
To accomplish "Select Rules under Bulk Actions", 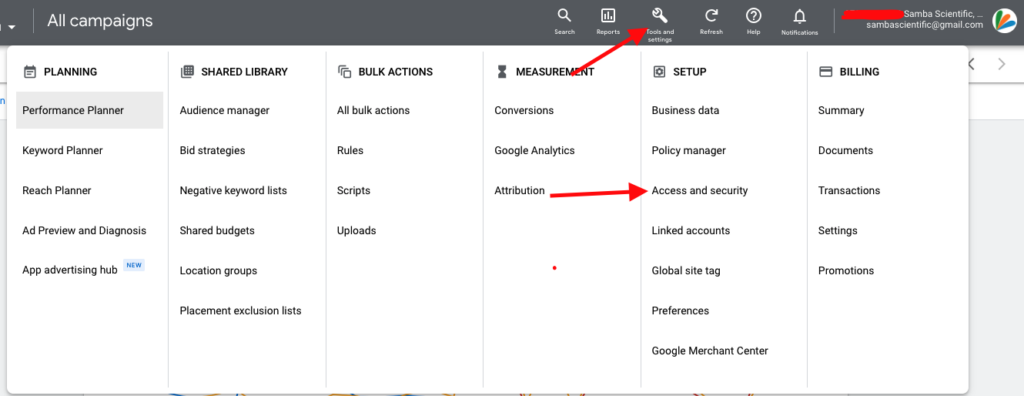I will pyautogui.click(x=350, y=150).
